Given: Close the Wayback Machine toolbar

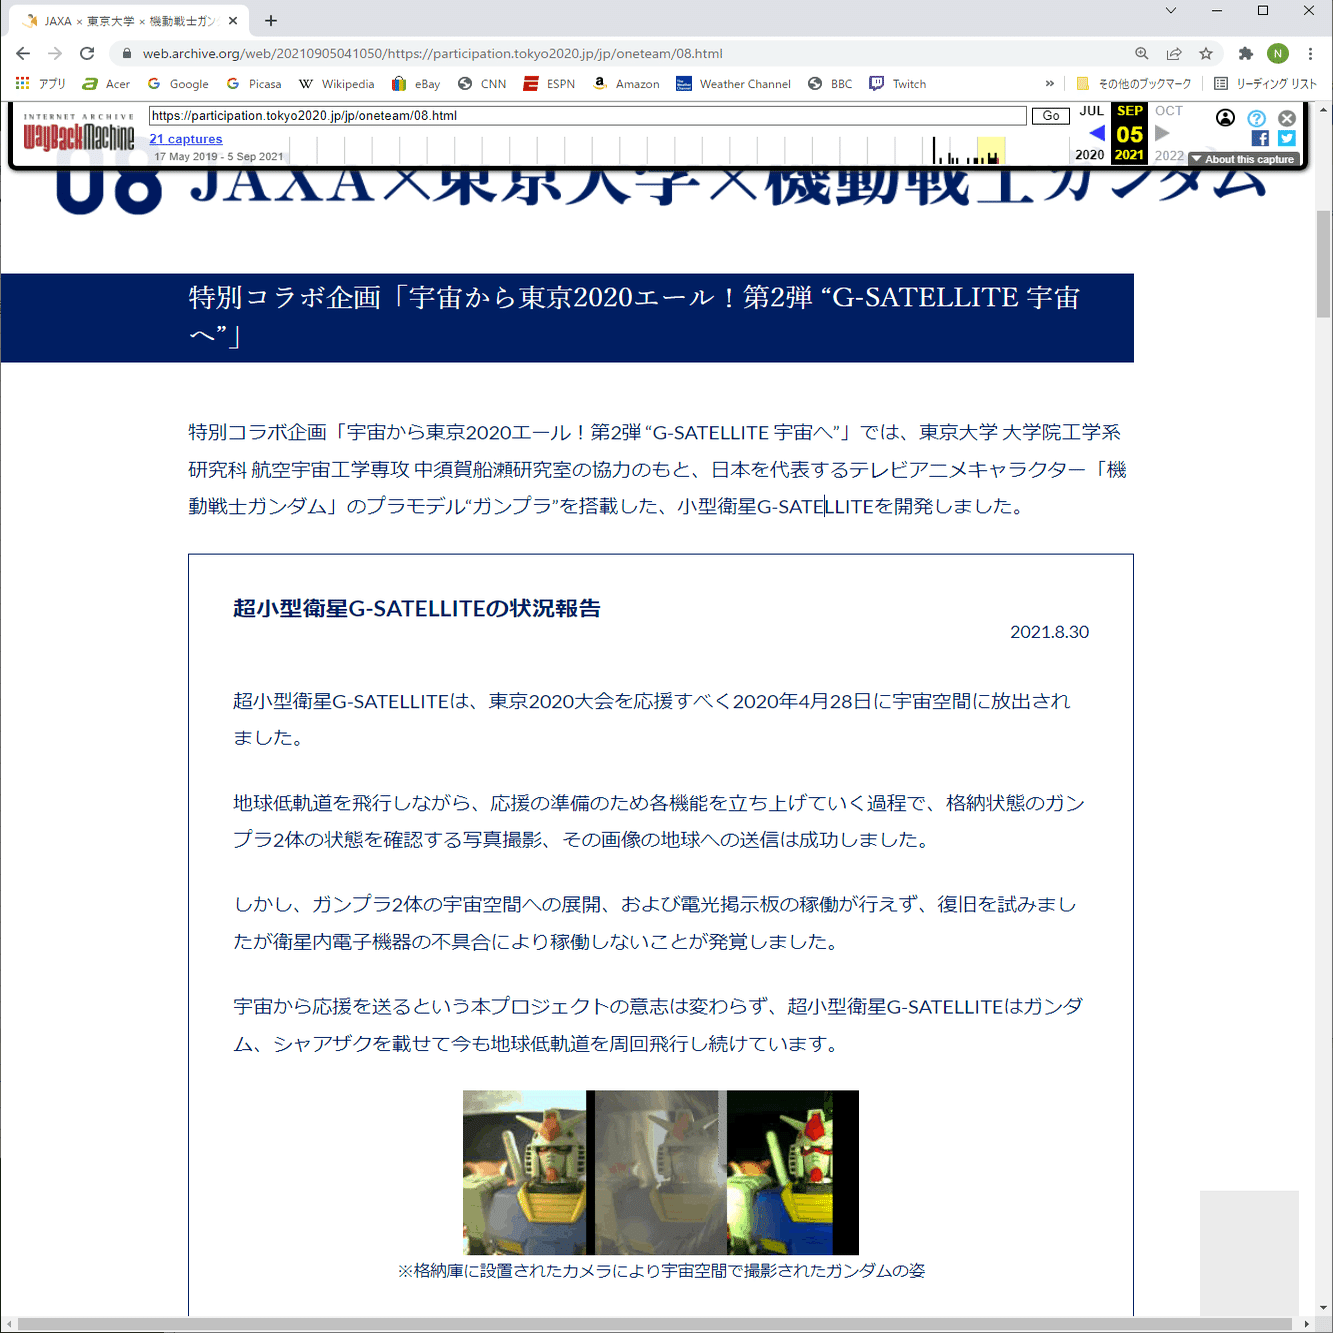Looking at the screenshot, I should point(1287,118).
